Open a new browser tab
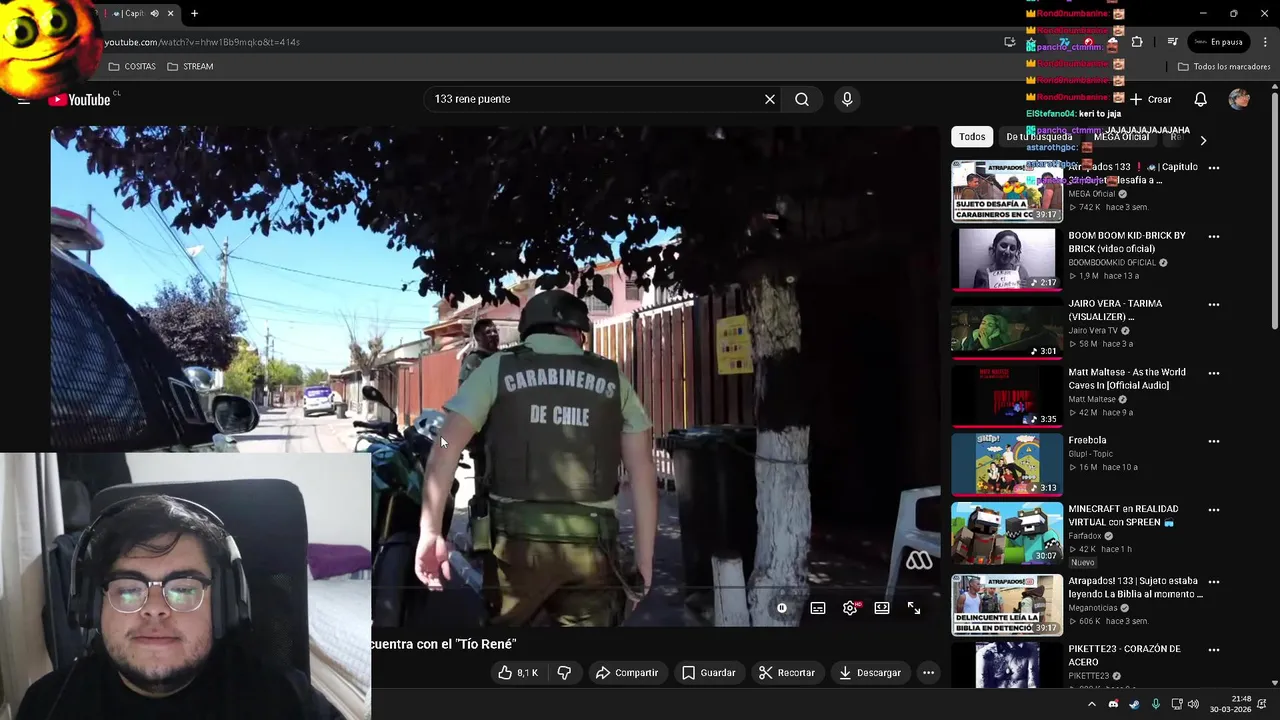 tap(194, 13)
